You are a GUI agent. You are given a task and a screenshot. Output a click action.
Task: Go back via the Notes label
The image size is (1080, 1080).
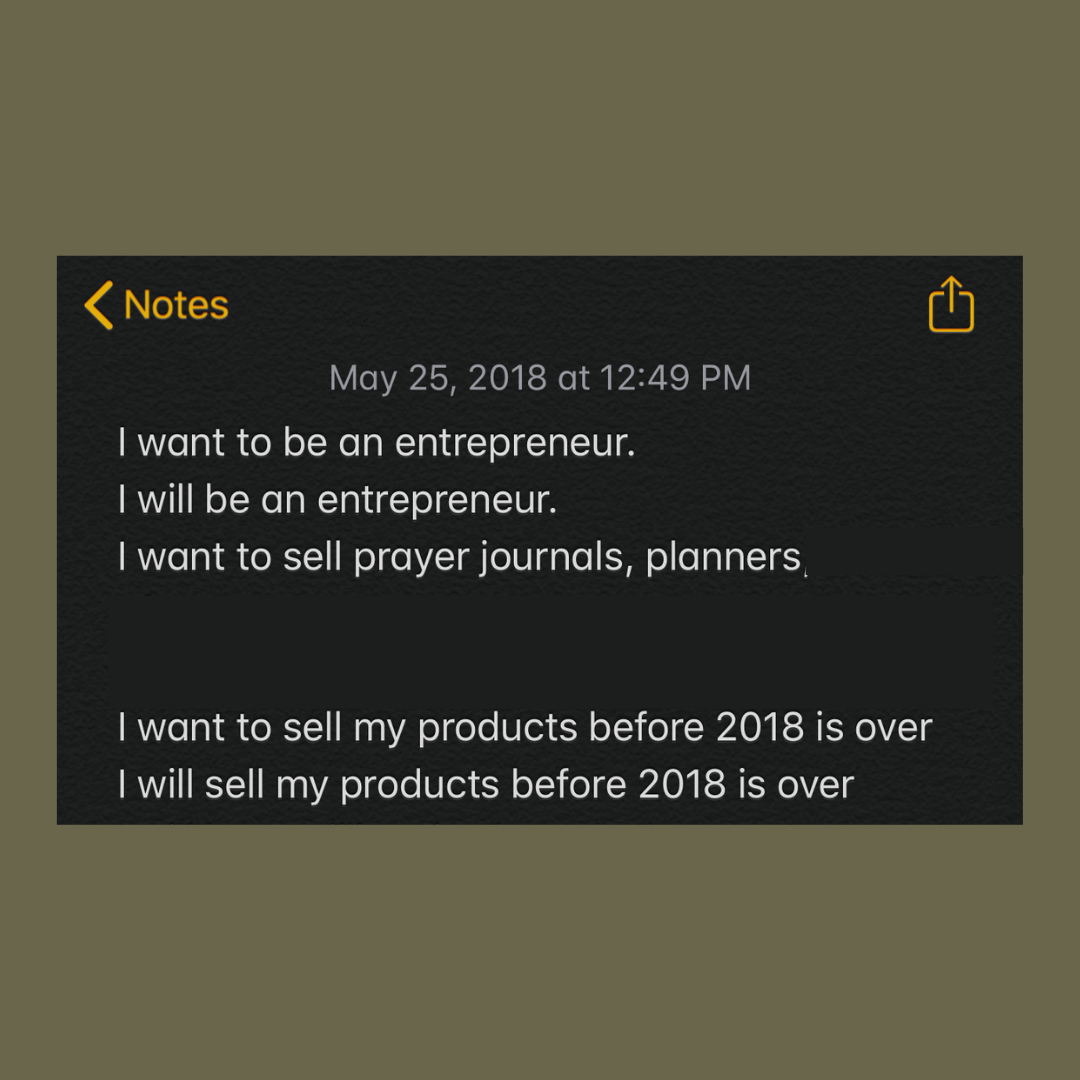tap(176, 305)
